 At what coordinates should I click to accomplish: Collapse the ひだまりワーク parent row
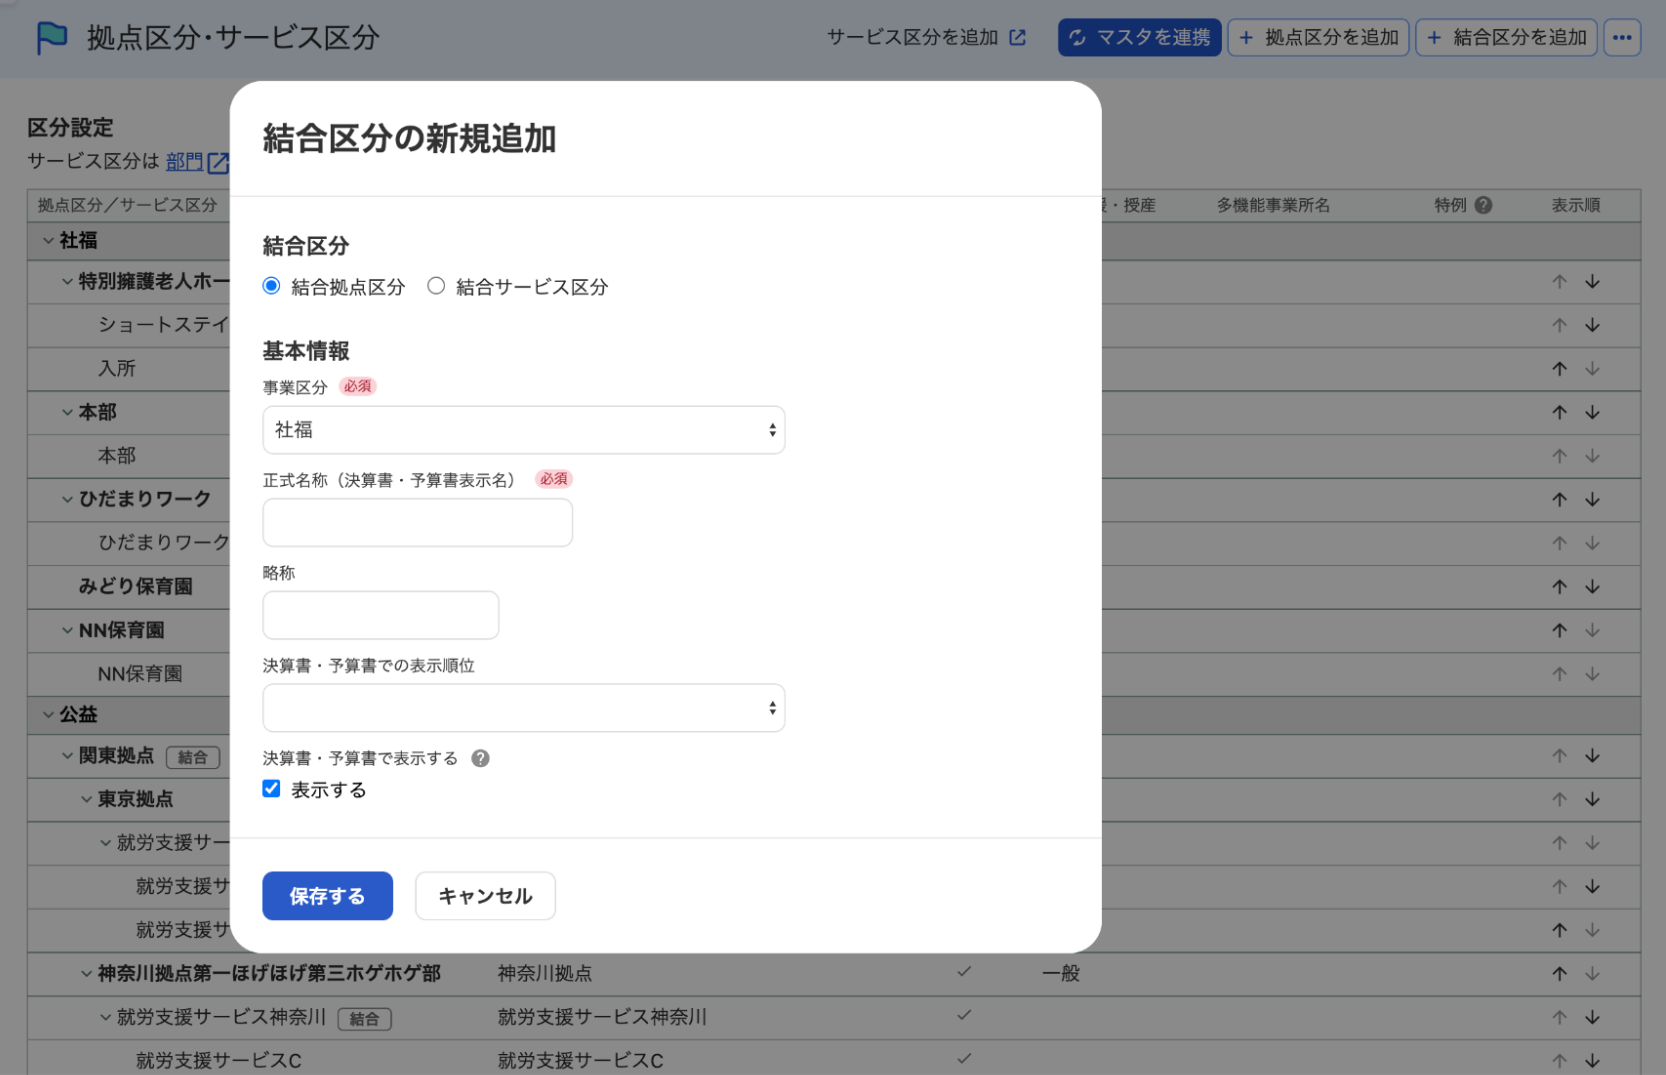(67, 499)
